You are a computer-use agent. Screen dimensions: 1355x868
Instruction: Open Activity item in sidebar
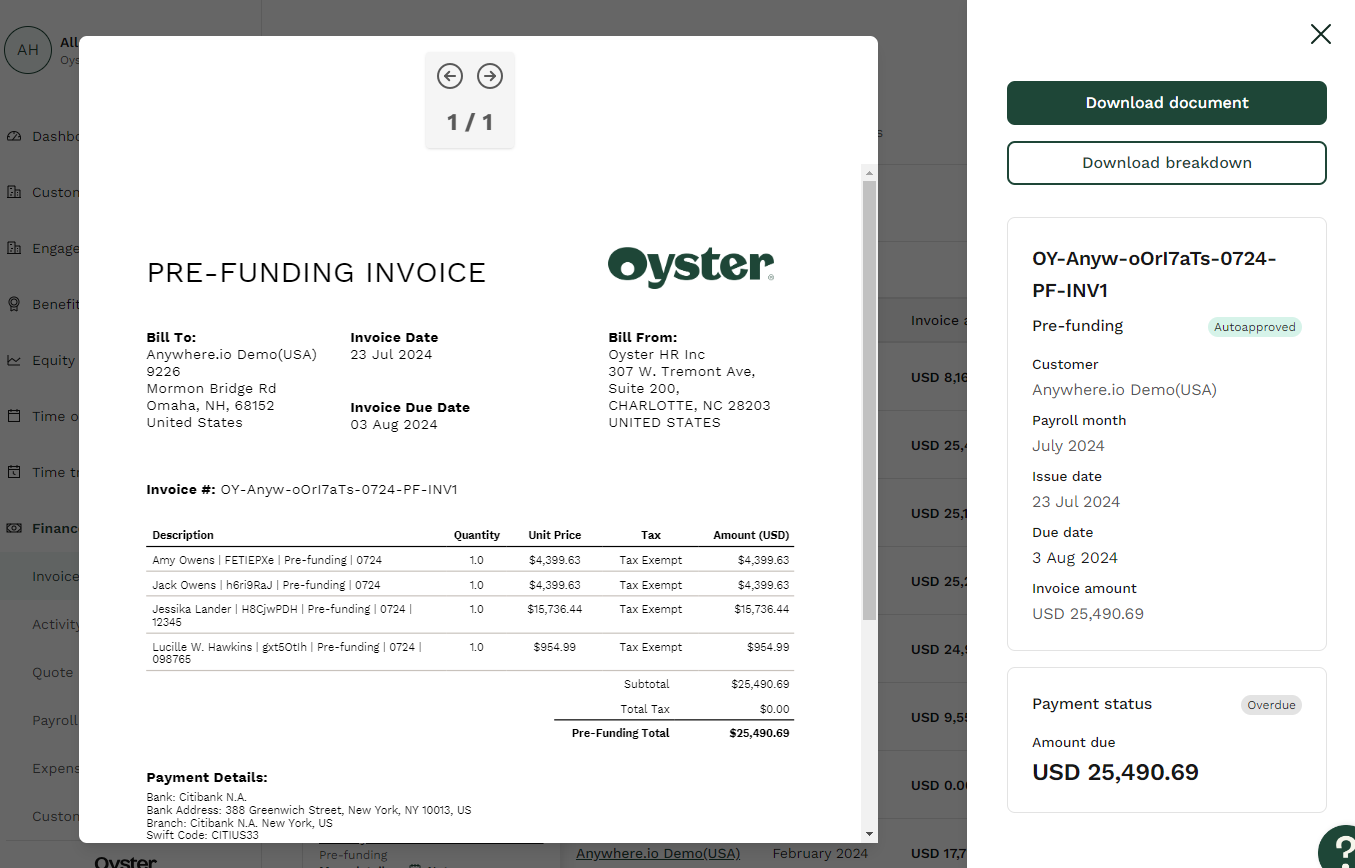56,624
